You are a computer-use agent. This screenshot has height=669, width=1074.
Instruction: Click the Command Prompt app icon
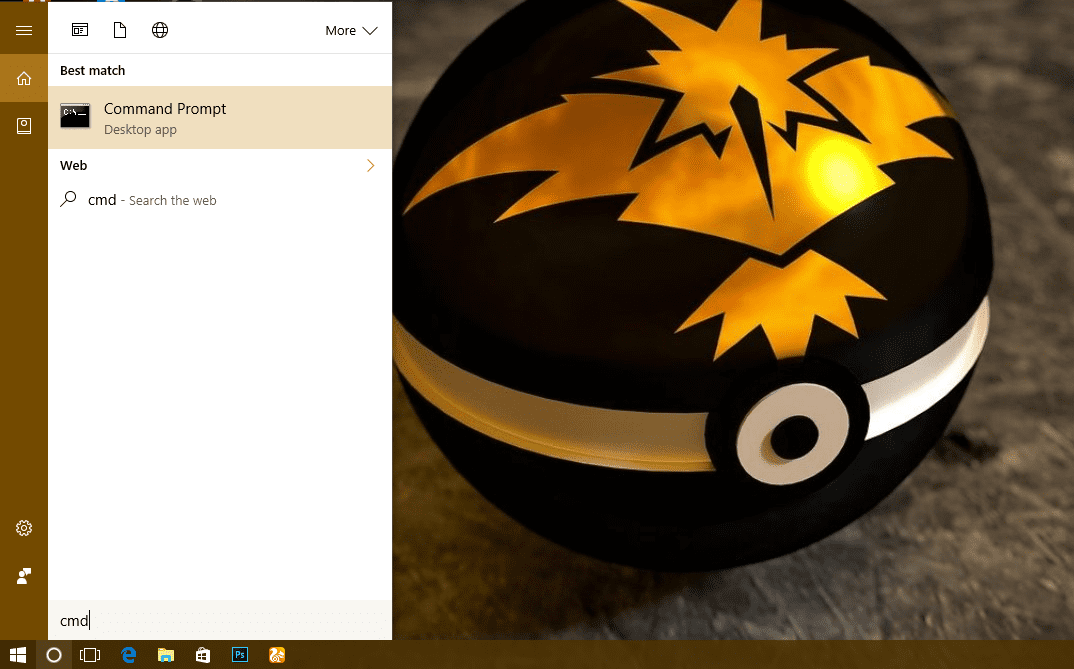75,116
